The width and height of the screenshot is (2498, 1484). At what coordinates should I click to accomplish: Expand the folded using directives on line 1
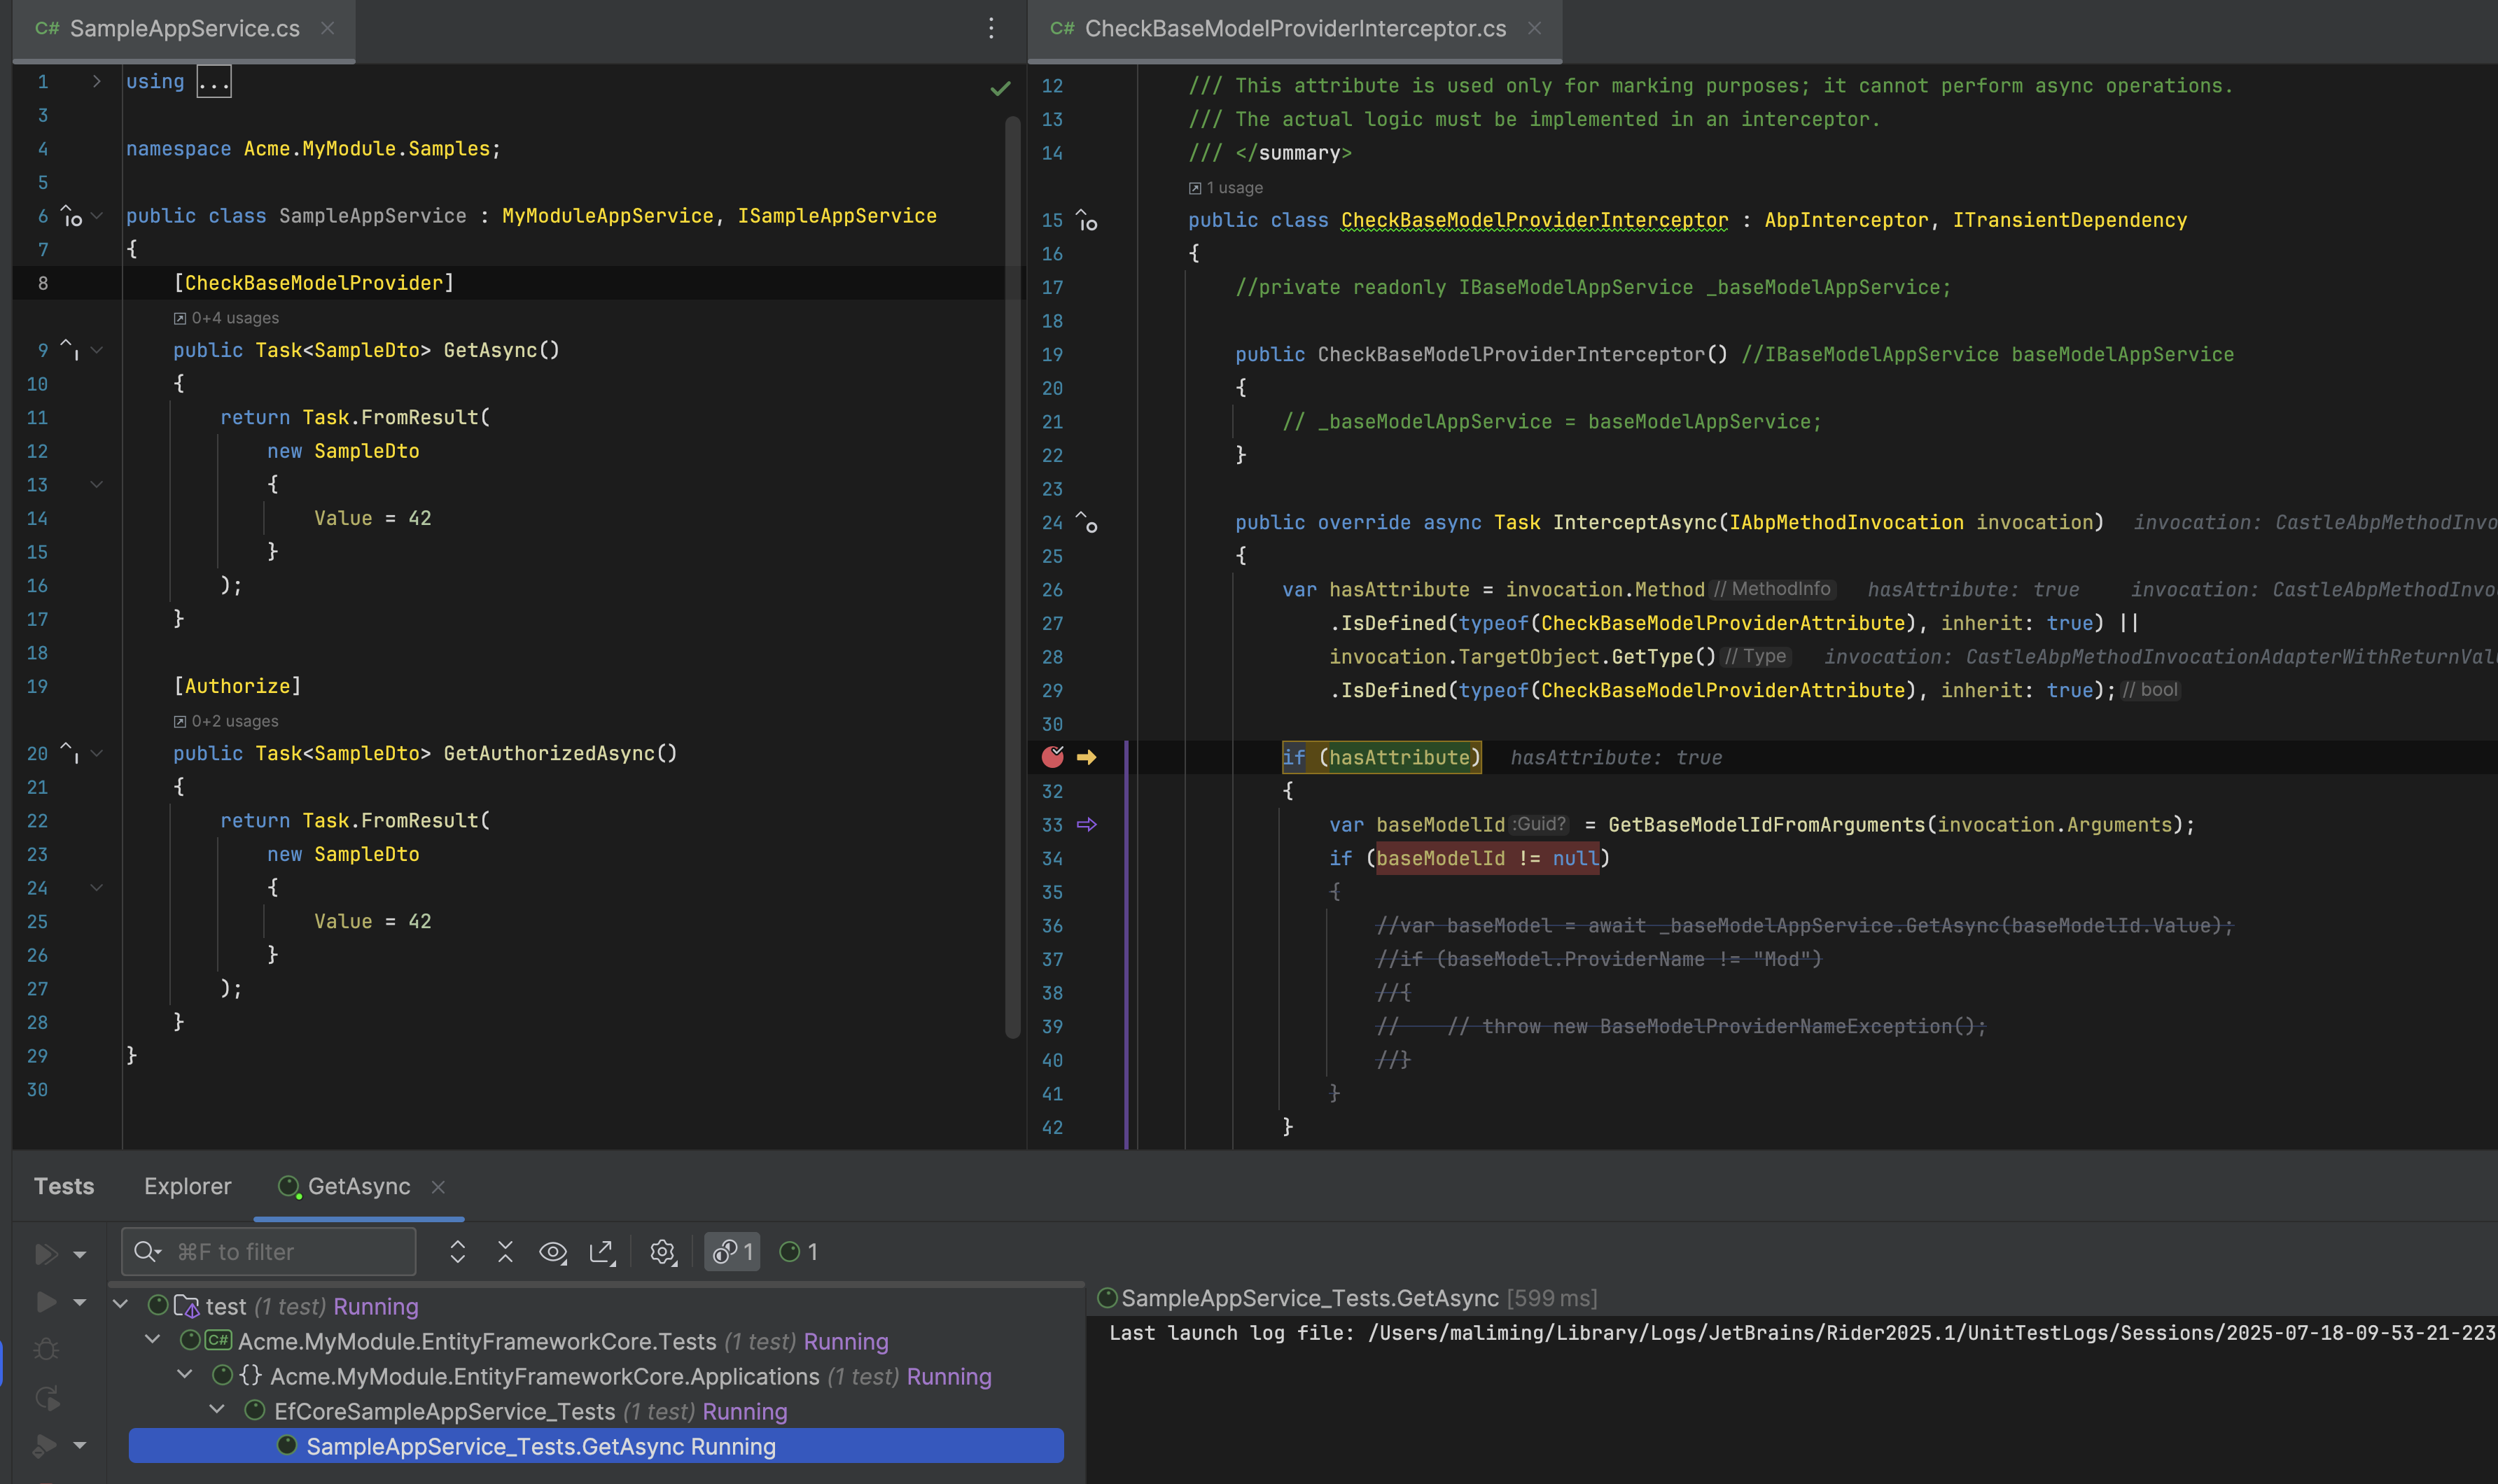[97, 81]
